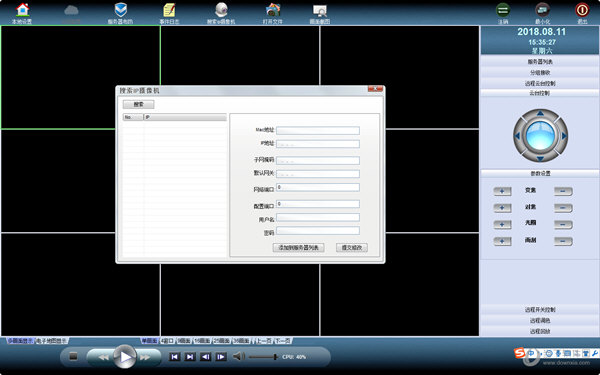Click the 网络端口 network port field

click(x=318, y=188)
